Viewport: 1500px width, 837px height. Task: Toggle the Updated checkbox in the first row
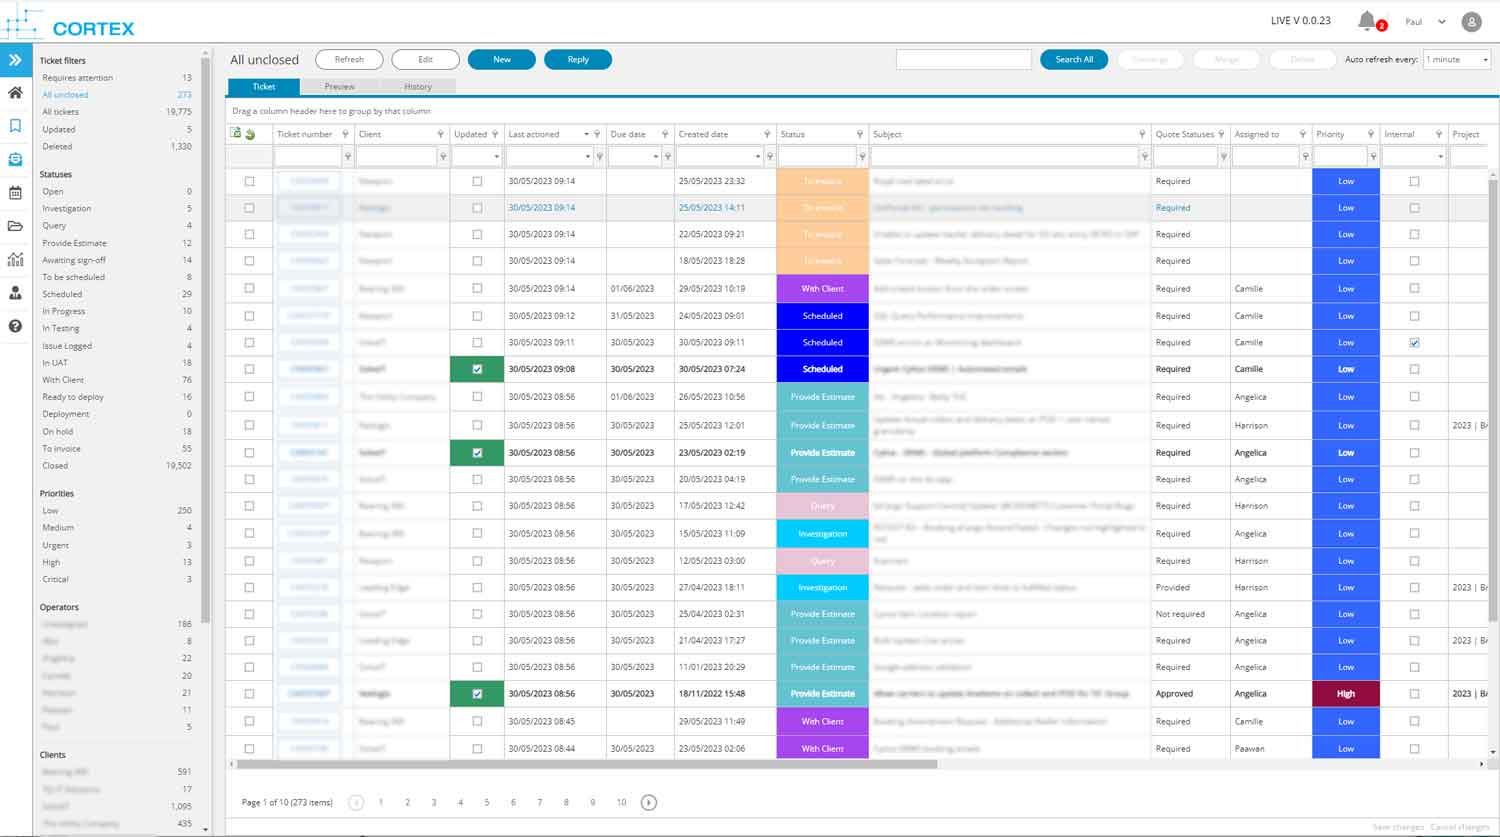click(x=477, y=181)
